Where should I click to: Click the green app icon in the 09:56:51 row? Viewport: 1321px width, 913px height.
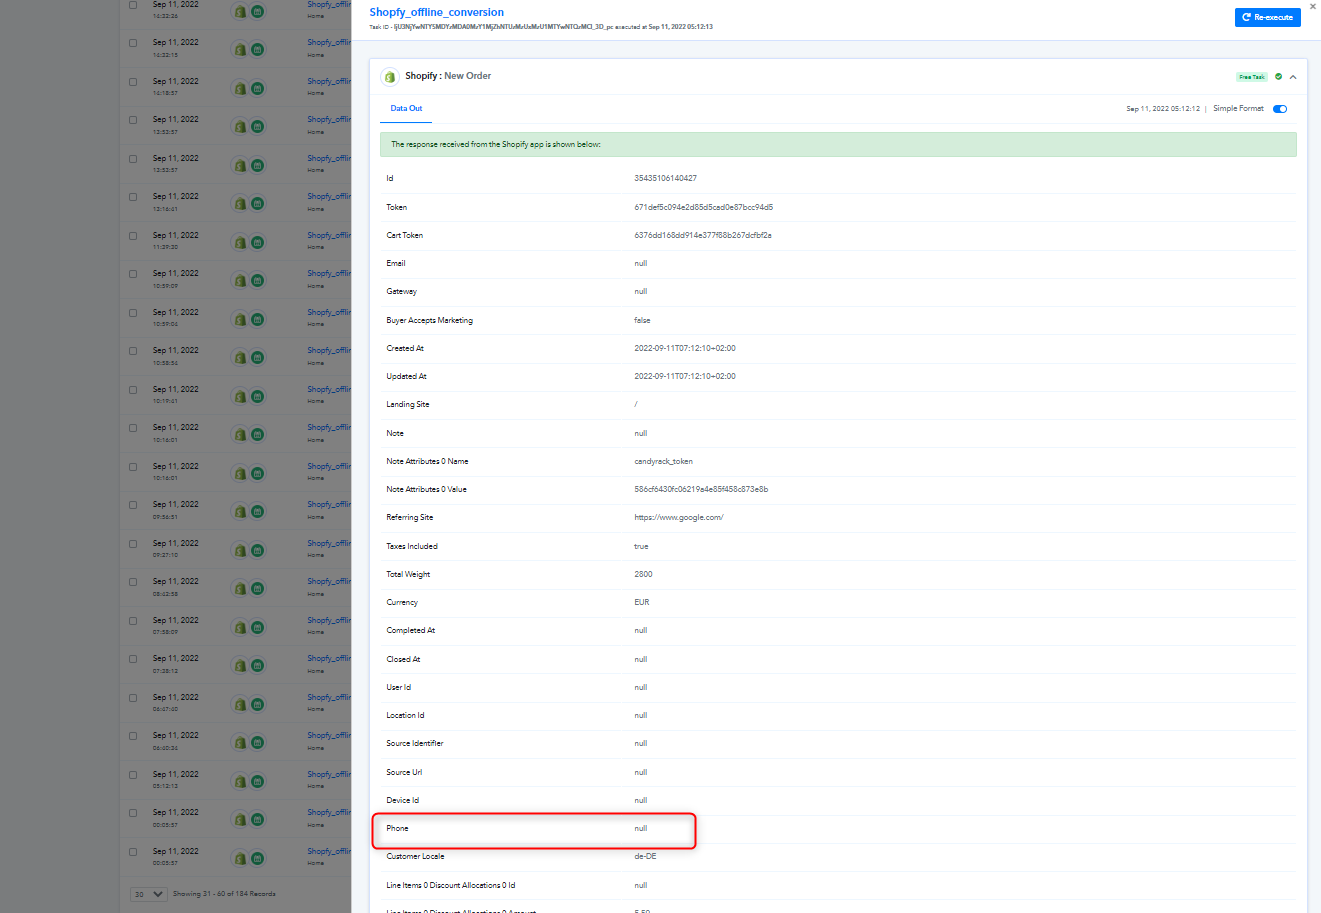257,512
